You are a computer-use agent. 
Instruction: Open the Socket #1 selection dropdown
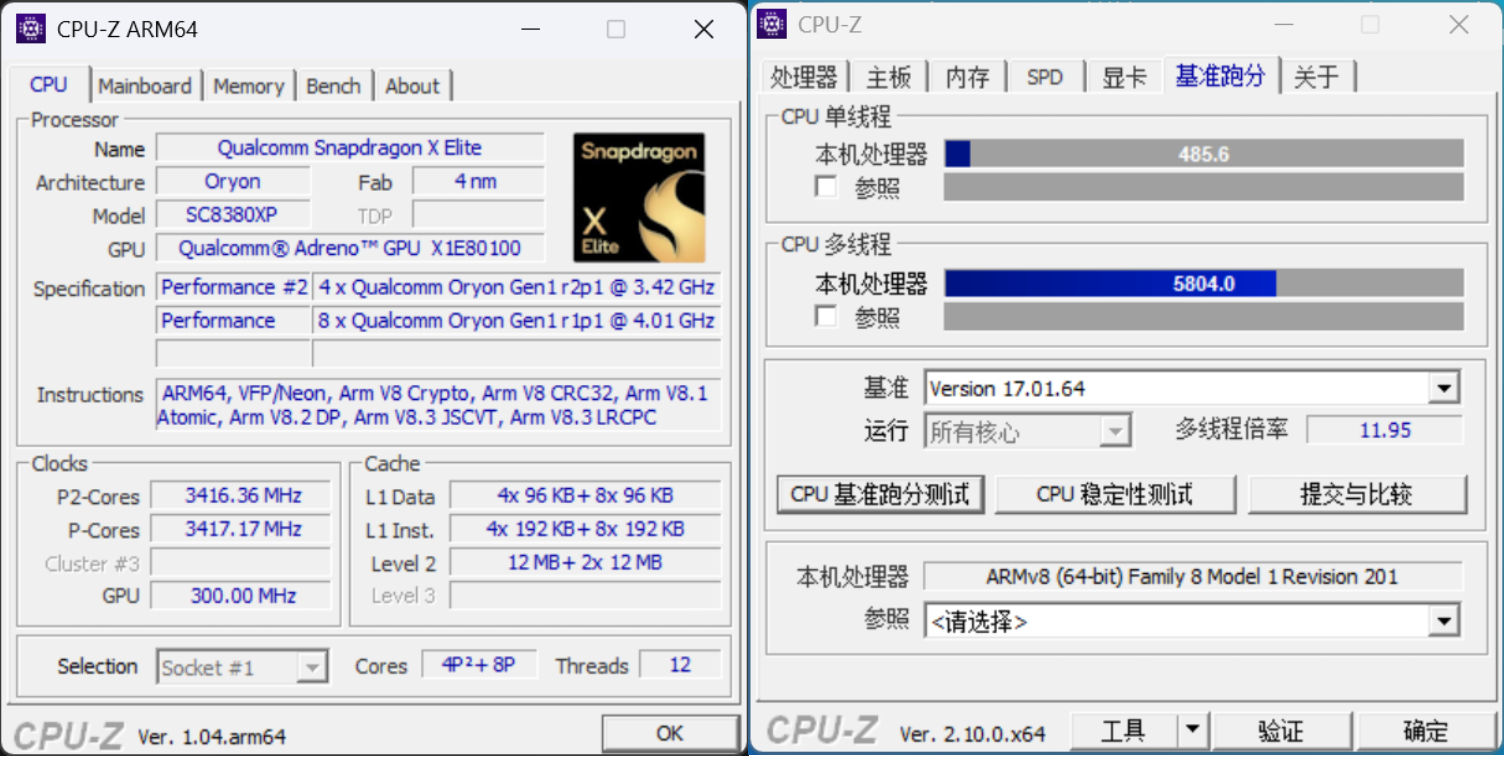click(x=313, y=667)
